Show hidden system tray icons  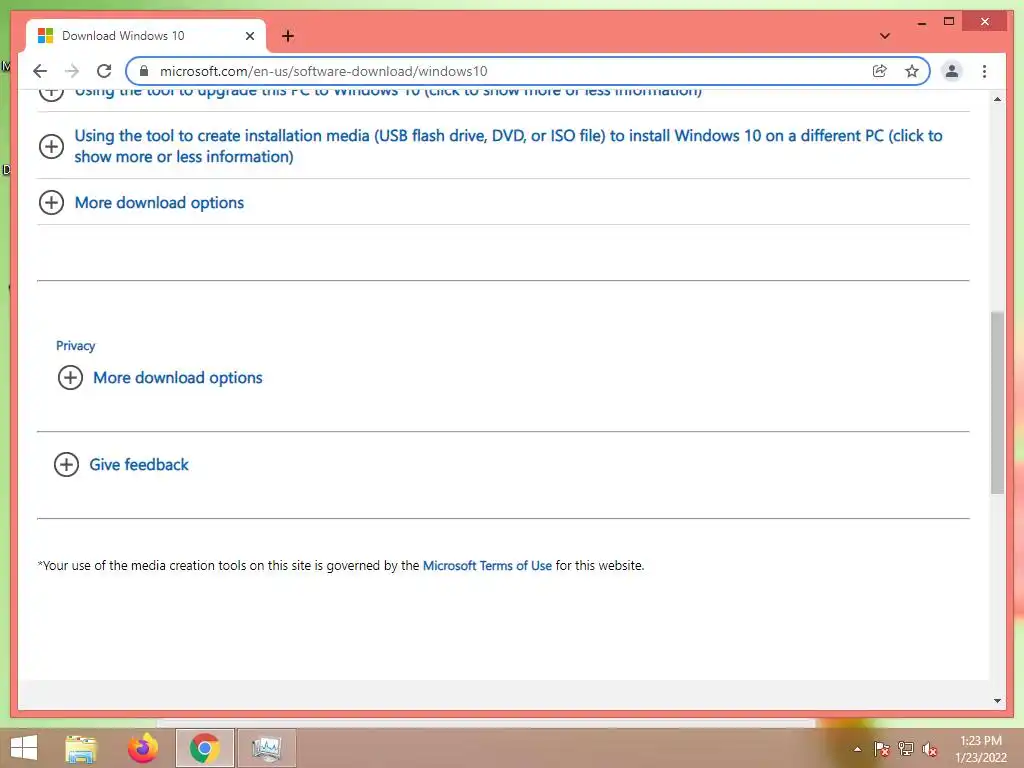[x=857, y=749]
